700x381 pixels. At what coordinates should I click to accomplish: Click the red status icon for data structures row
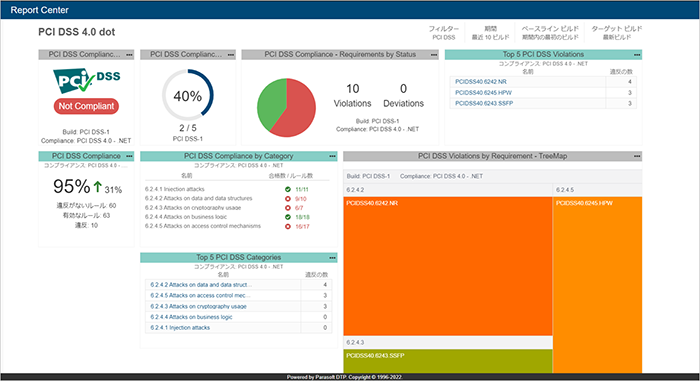[x=288, y=199]
